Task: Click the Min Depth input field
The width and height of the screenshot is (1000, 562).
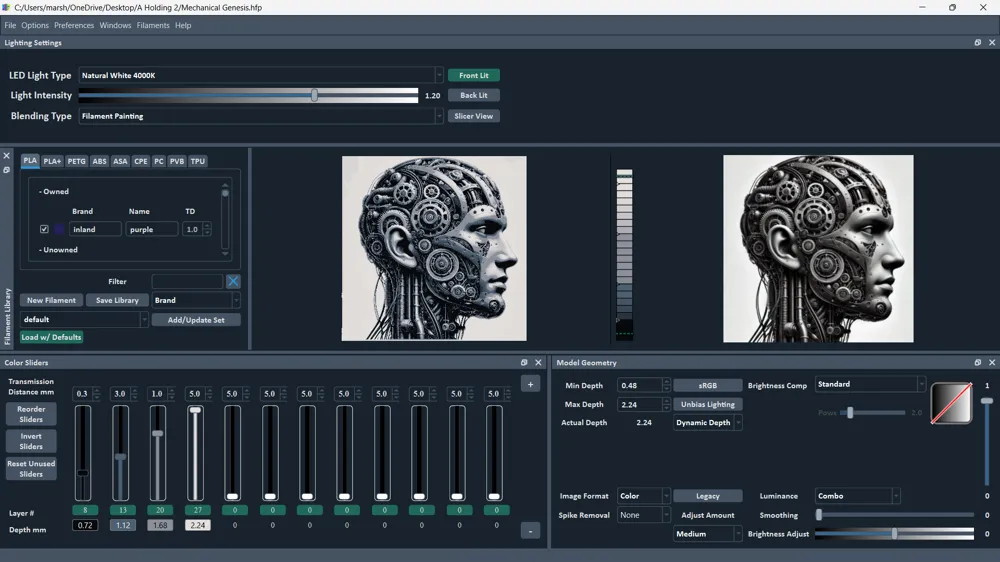Action: click(638, 385)
